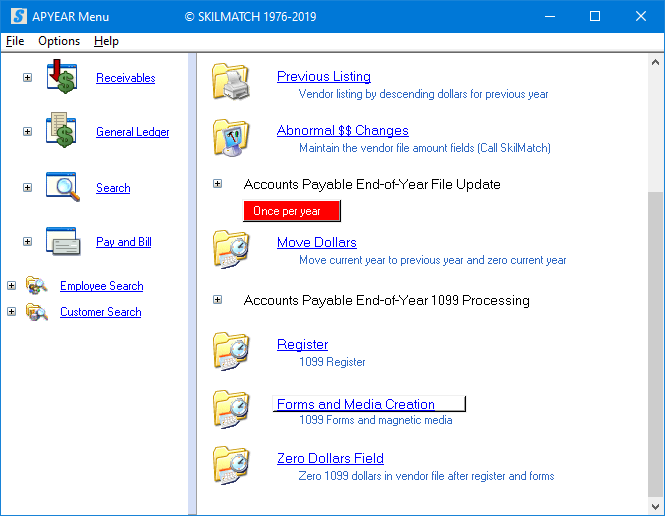
Task: Click the Search magnifying glass icon
Action: pos(62,188)
